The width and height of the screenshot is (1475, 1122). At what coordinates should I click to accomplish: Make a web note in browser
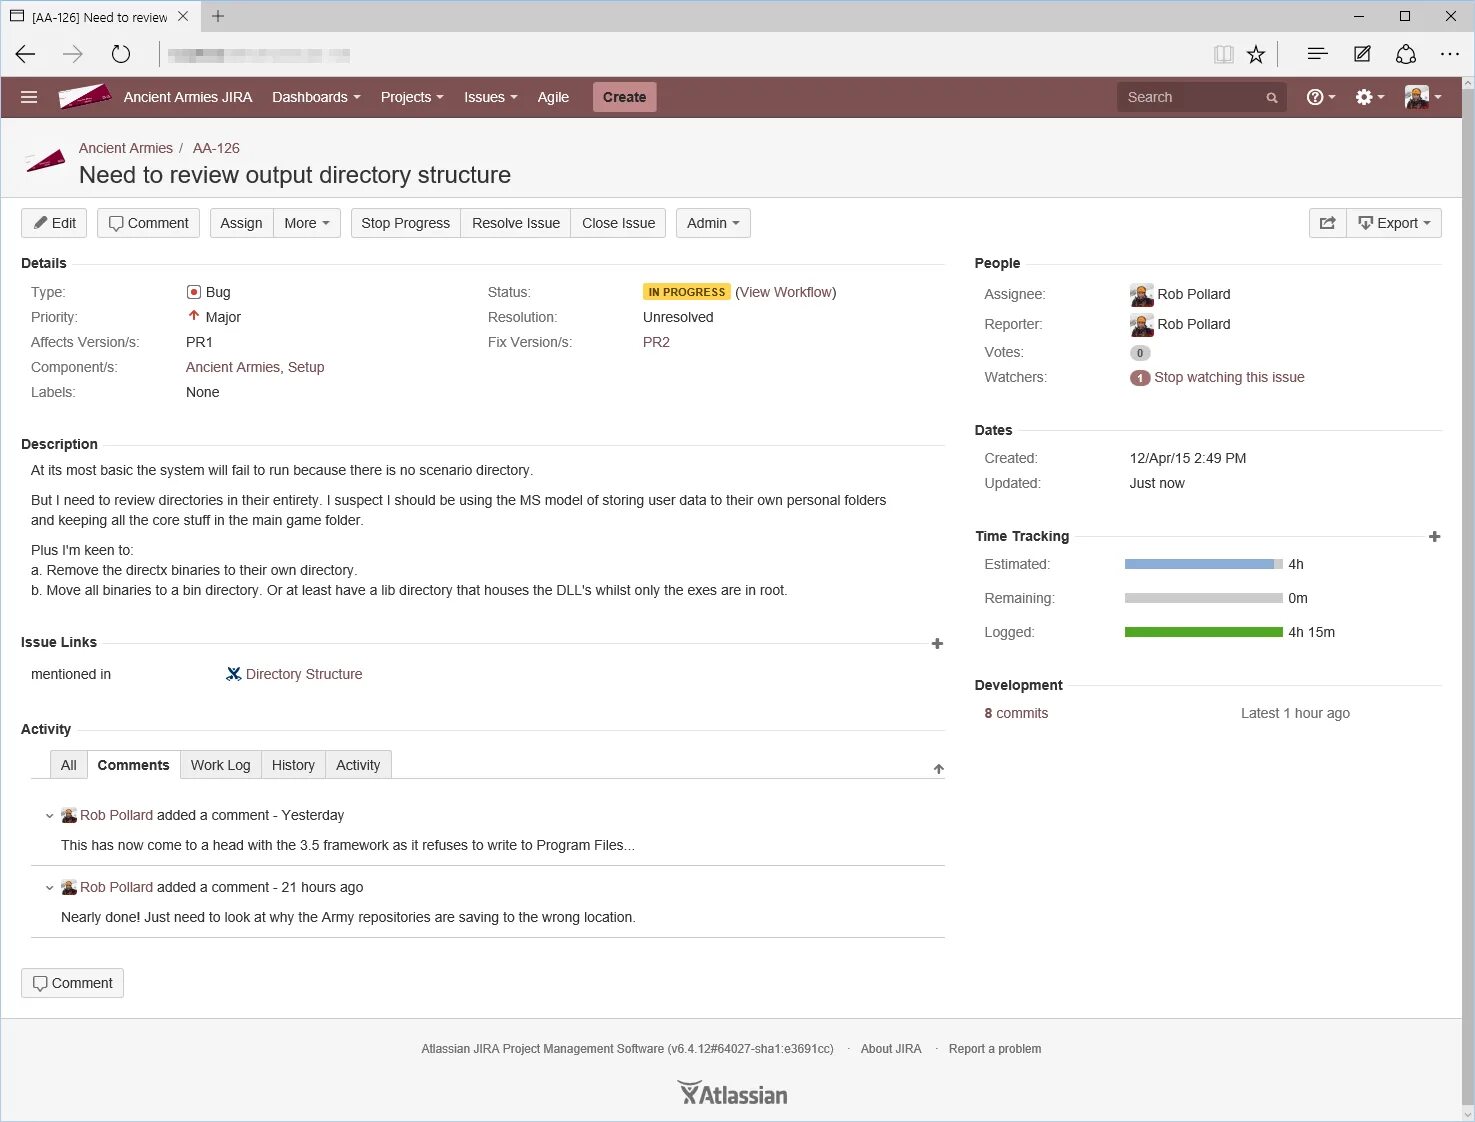[1362, 54]
